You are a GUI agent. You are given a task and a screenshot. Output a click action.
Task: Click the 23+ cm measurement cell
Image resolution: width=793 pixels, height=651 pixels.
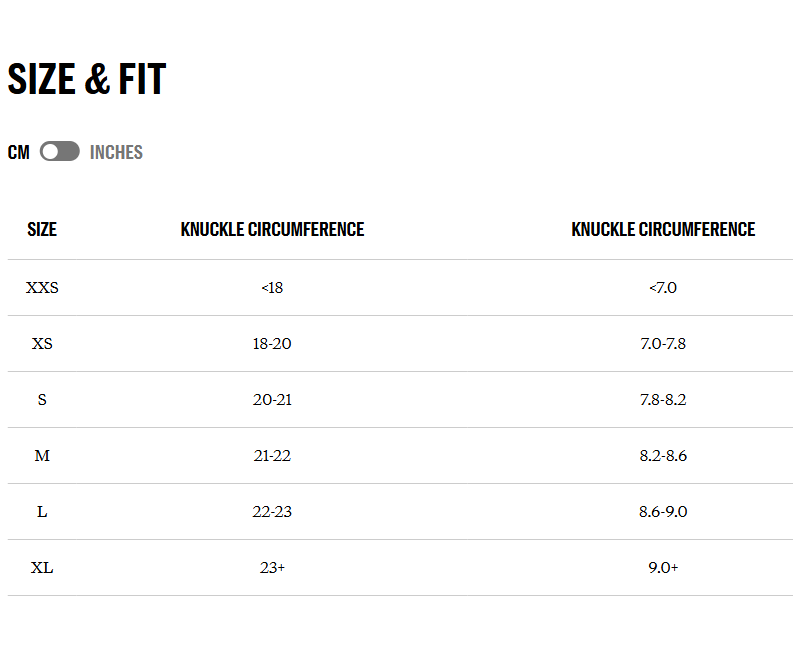[x=272, y=568]
